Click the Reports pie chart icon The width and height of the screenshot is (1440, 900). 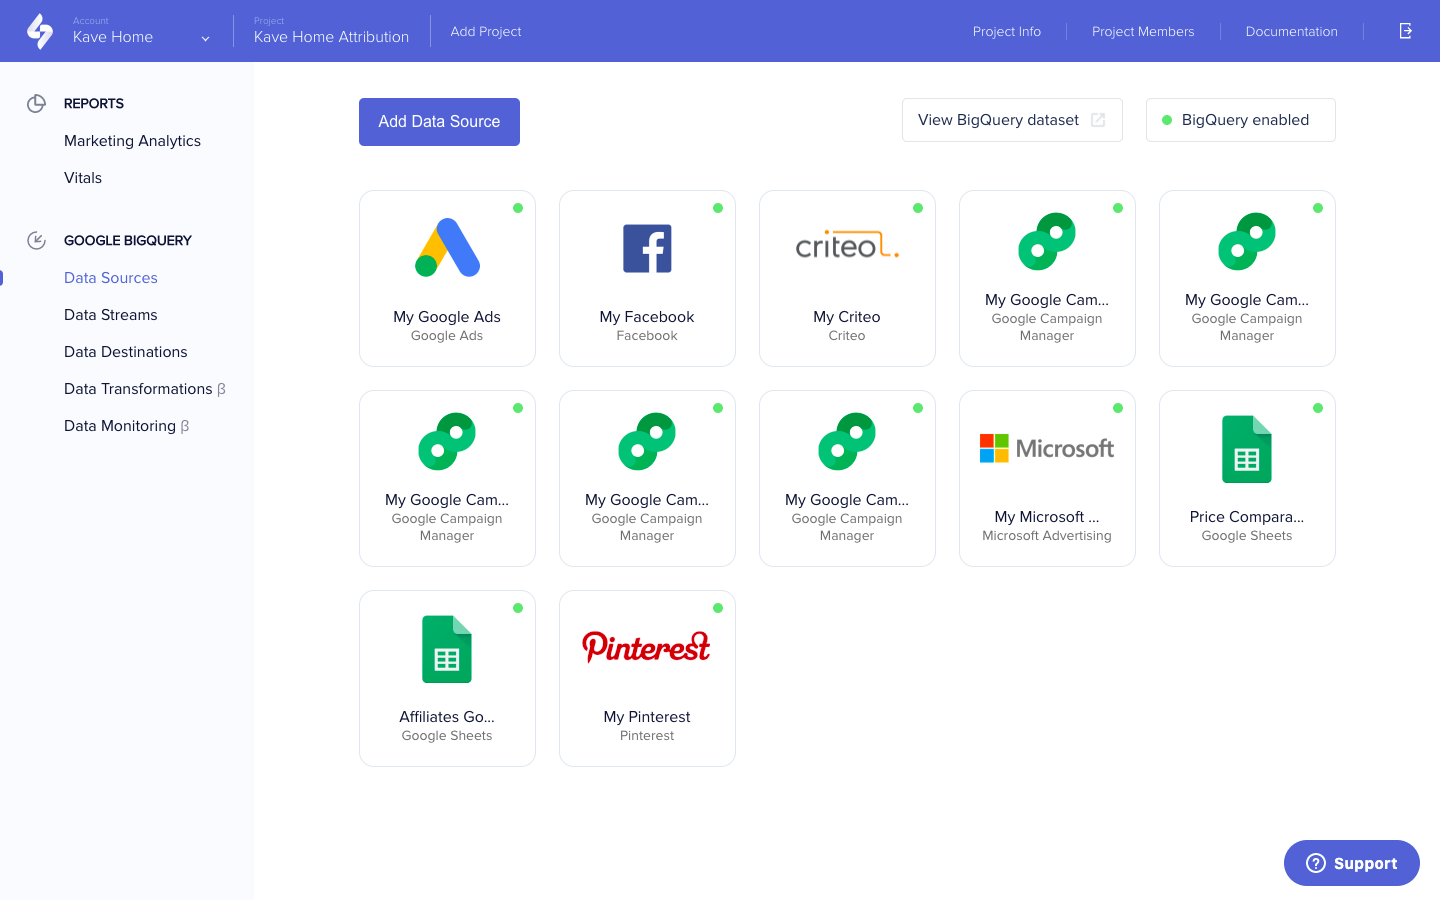click(36, 103)
